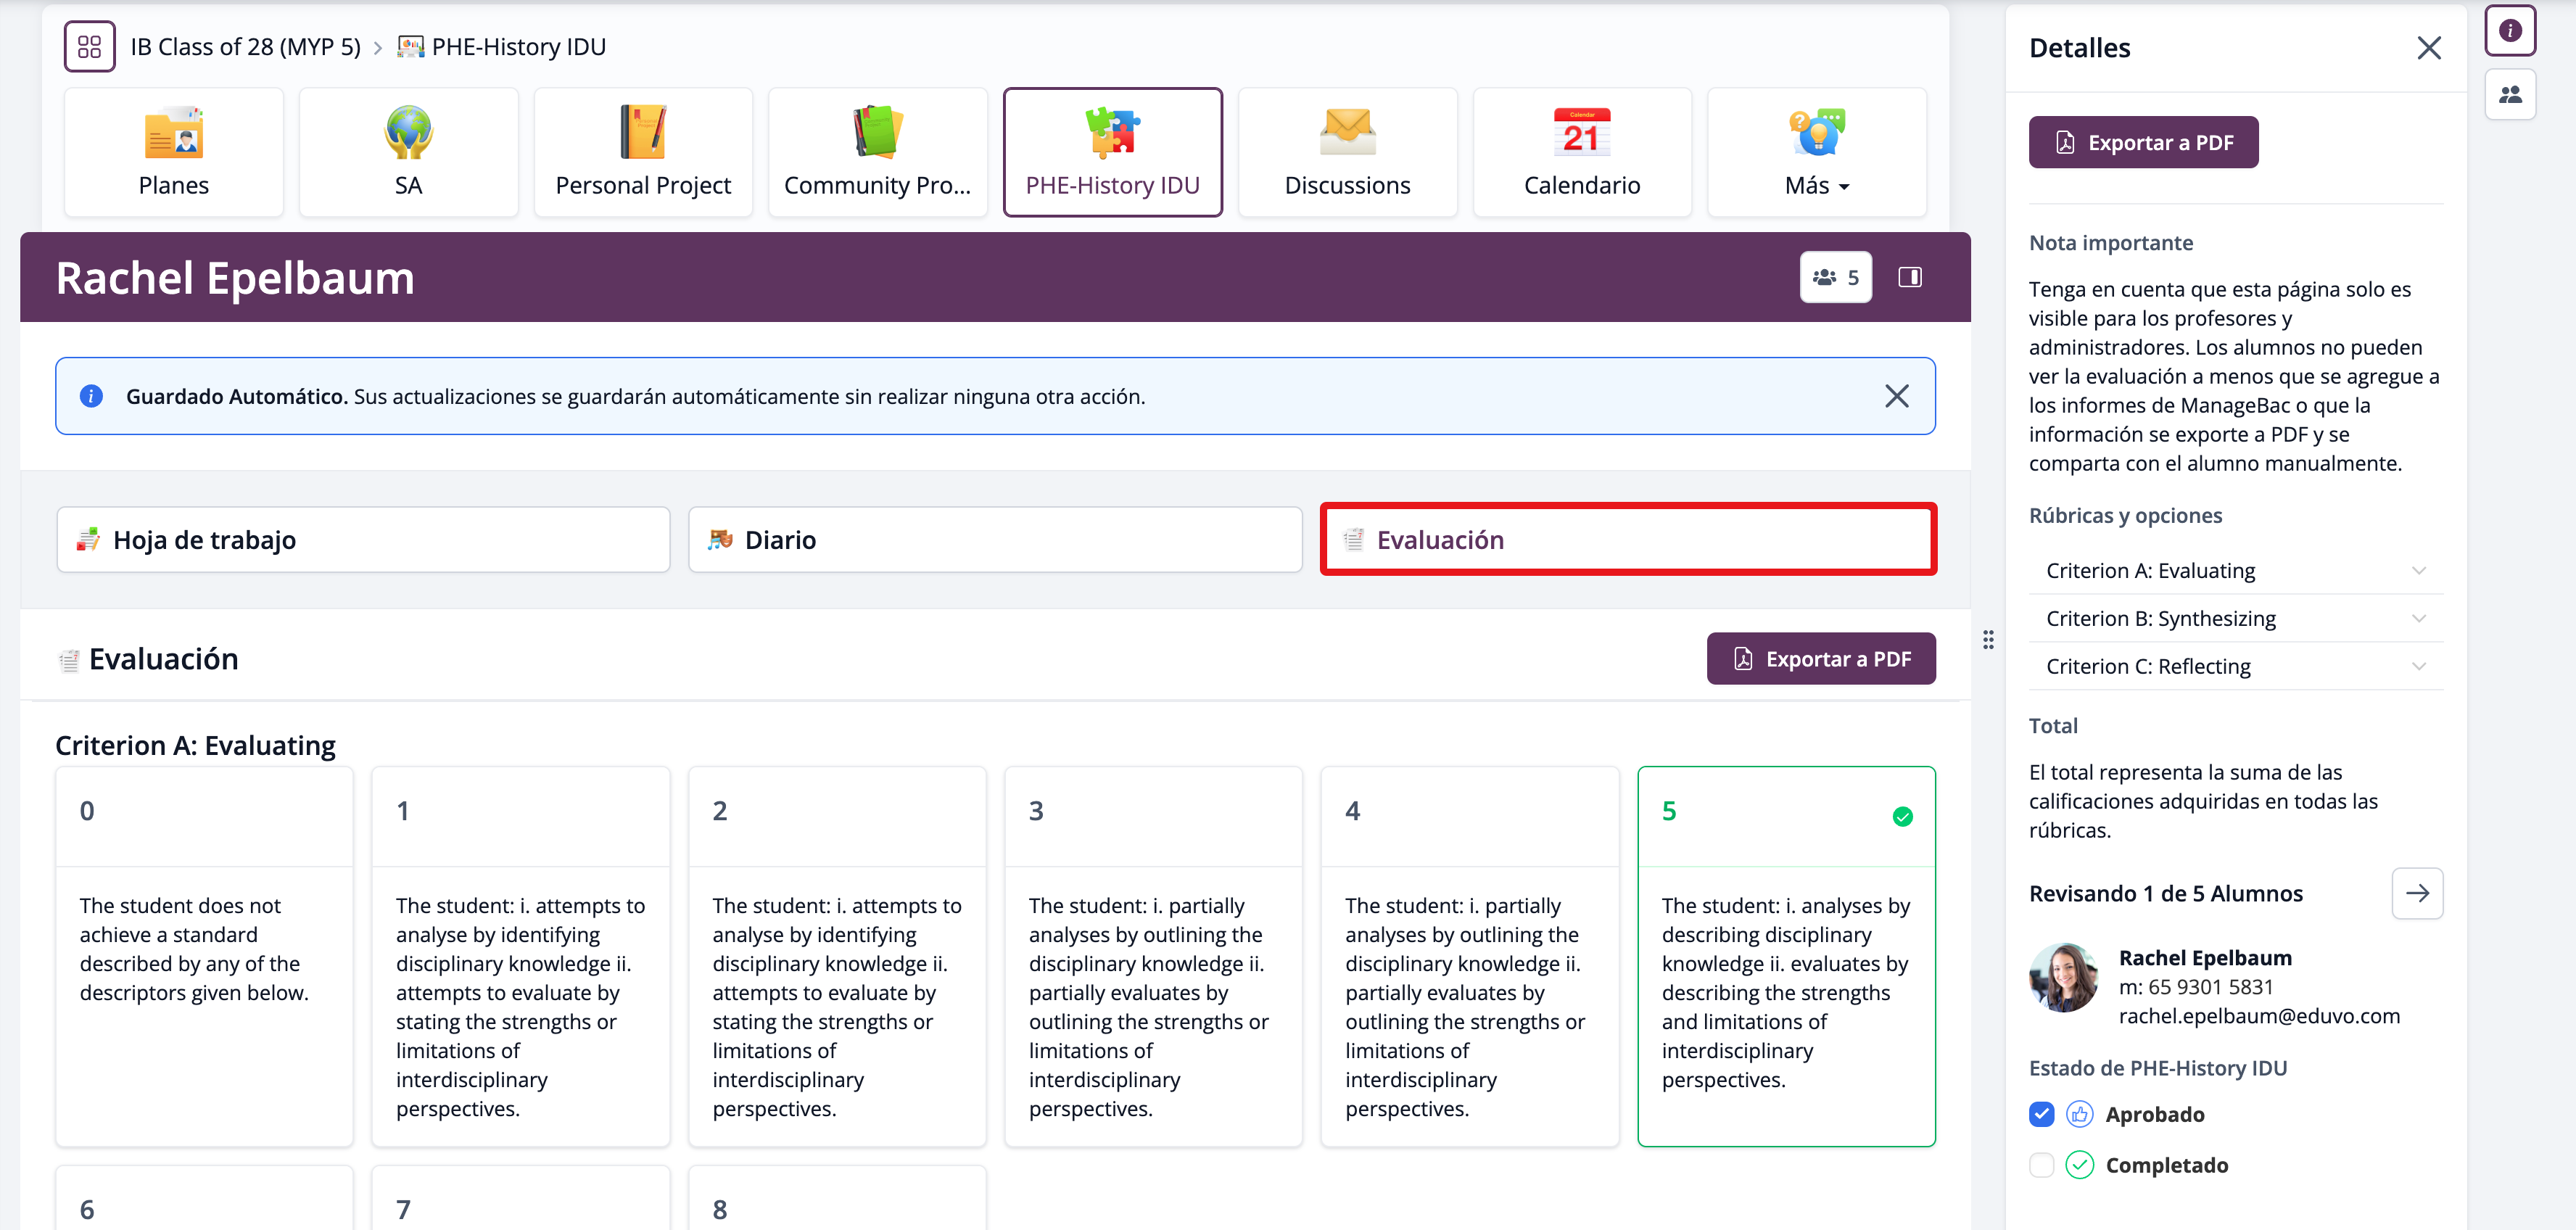The image size is (2576, 1230).
Task: Open the Planes folder icon
Action: point(174,133)
